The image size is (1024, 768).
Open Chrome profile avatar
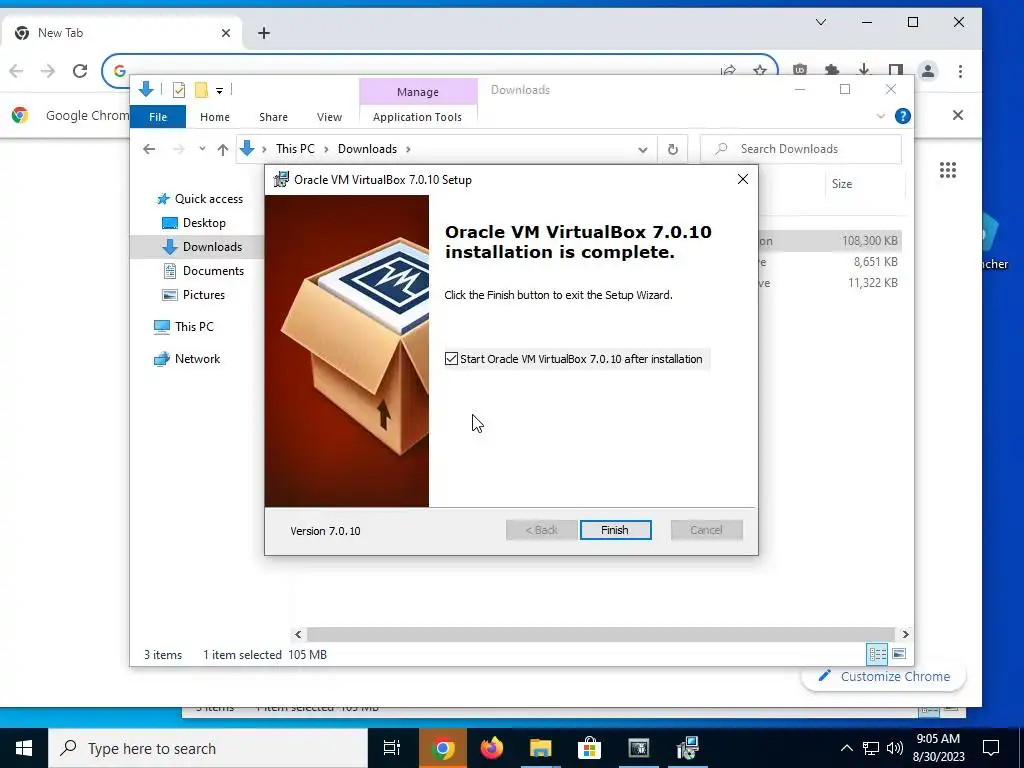pyautogui.click(x=928, y=71)
